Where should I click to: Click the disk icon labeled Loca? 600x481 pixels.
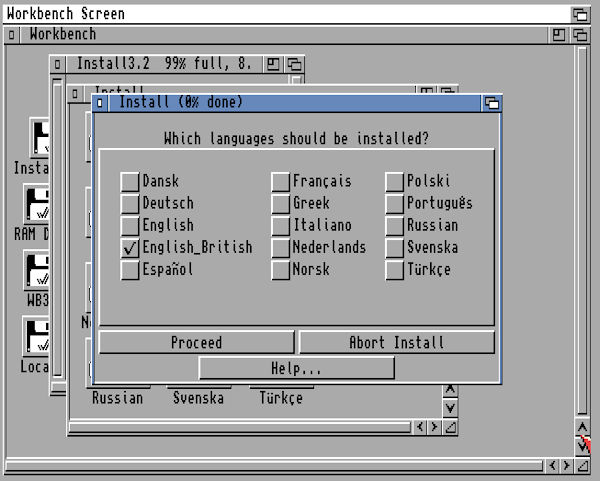tap(37, 338)
